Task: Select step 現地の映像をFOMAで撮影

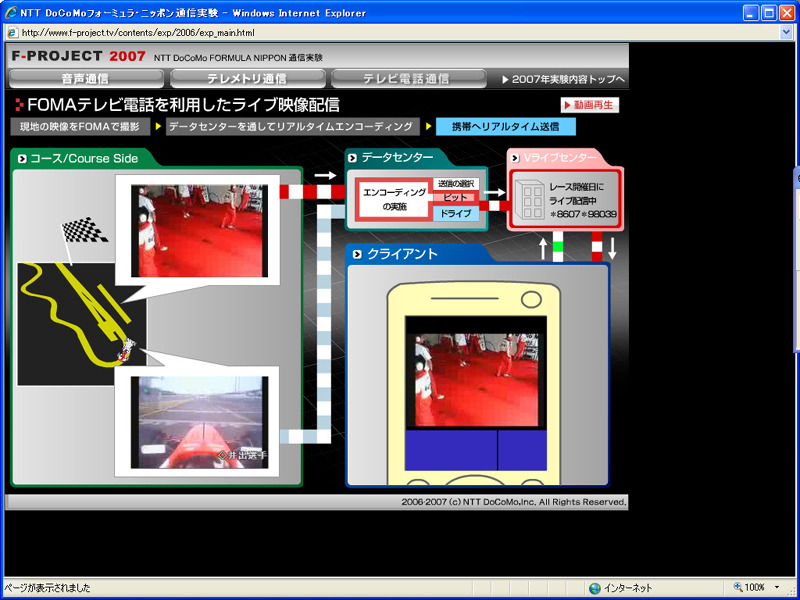Action: [80, 127]
